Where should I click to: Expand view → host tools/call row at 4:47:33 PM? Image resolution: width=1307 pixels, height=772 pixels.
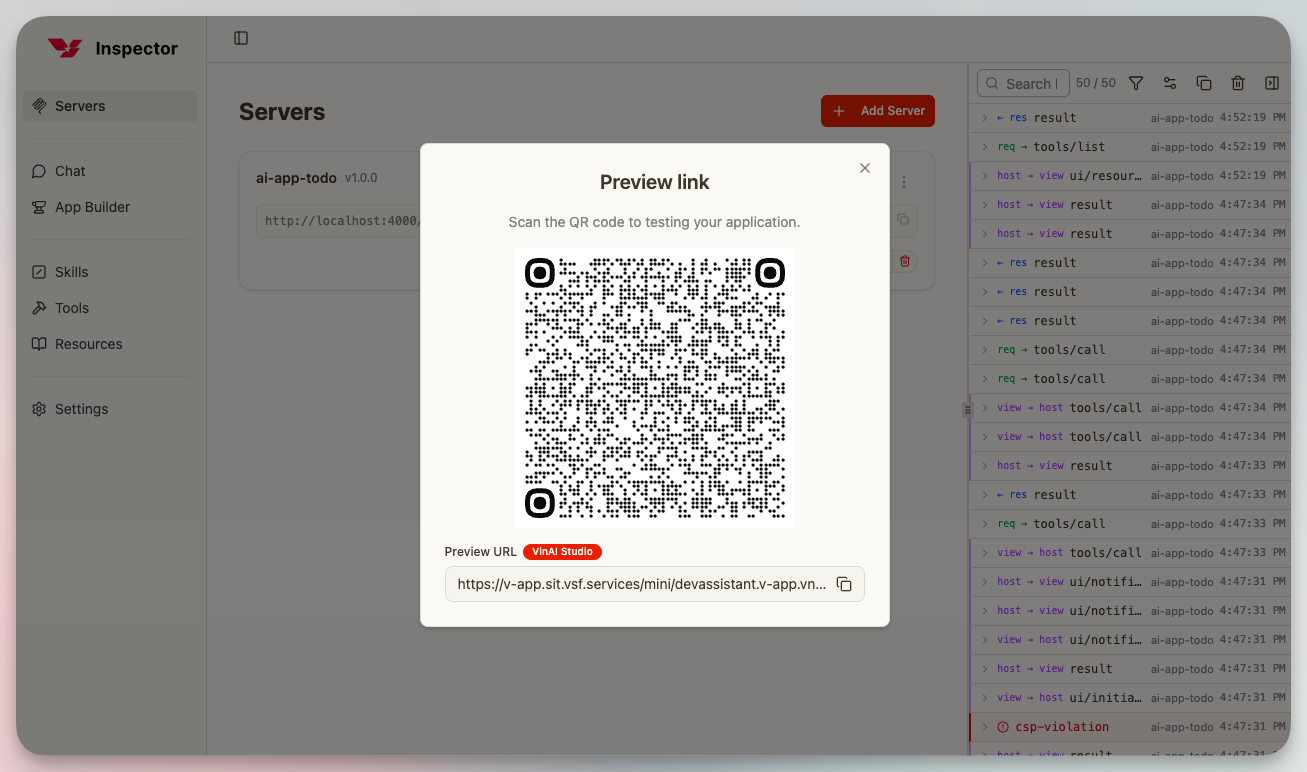1130,553
